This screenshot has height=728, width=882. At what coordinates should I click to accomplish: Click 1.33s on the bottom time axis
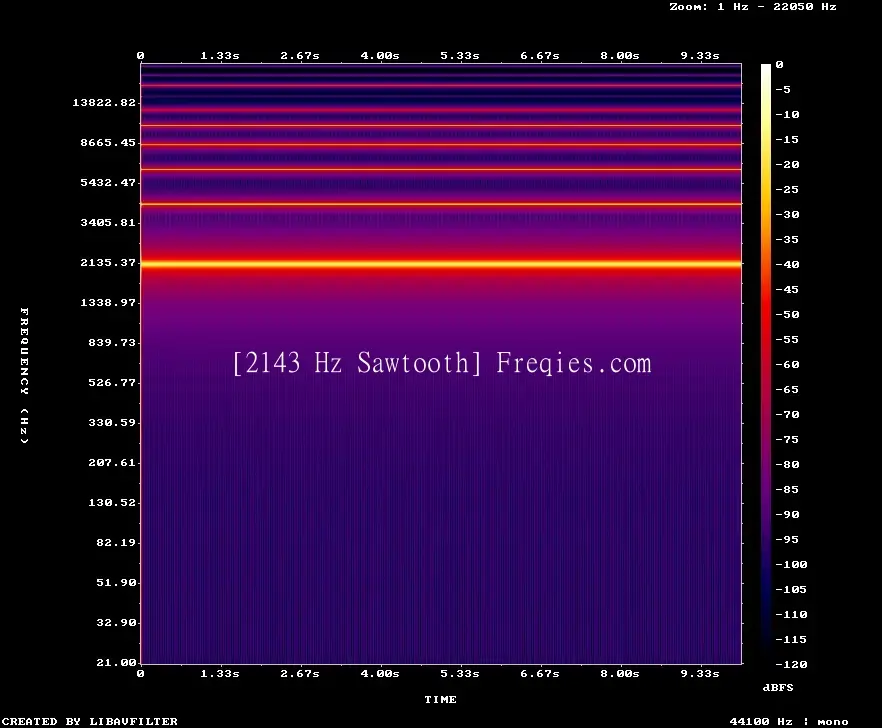[220, 673]
